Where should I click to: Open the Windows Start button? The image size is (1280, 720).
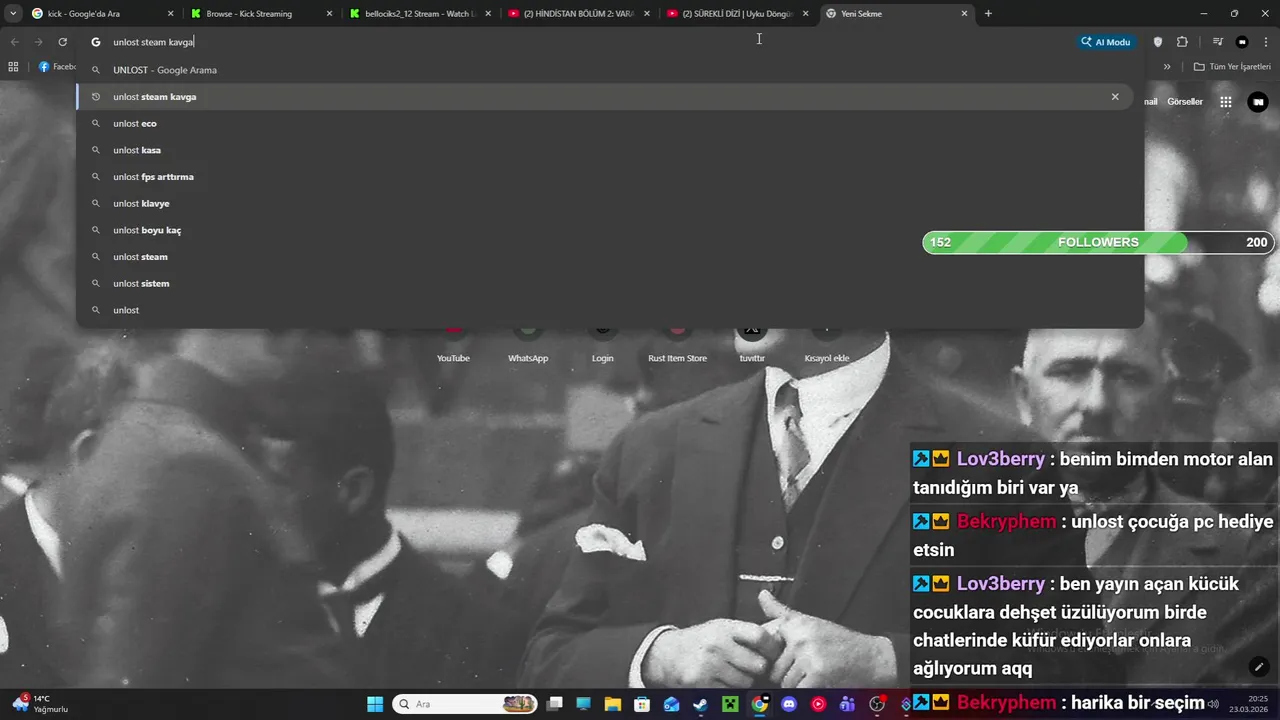(375, 704)
